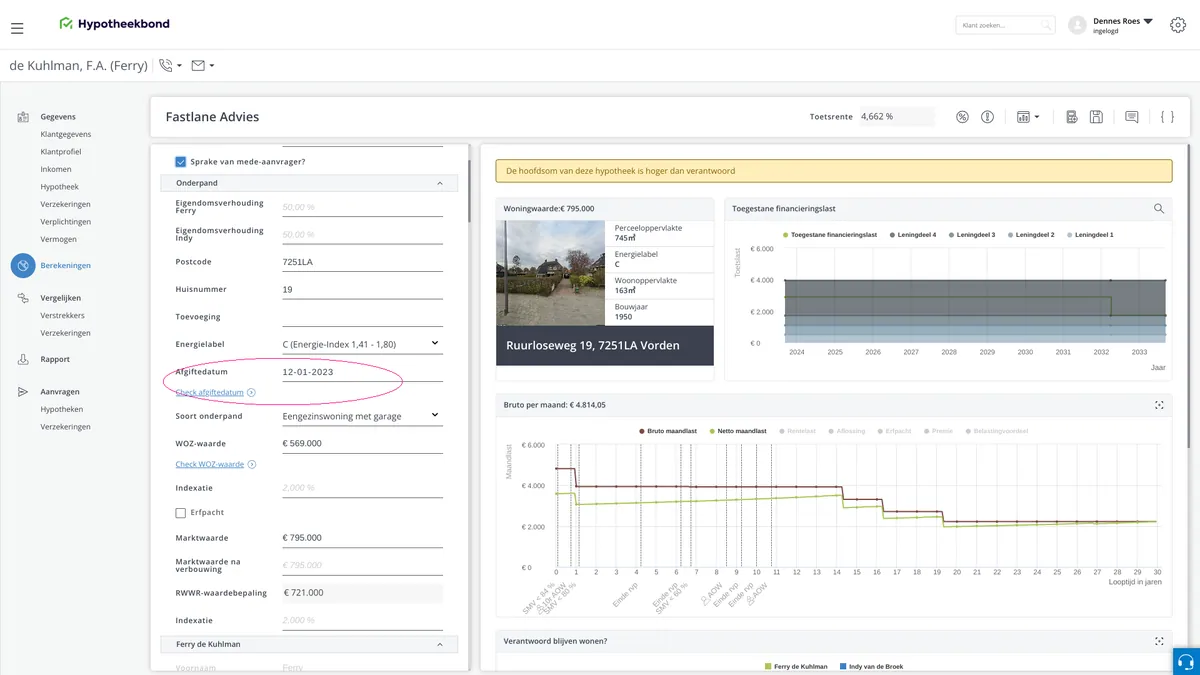Click the percent icon in Fastlane toolbar
This screenshot has height=675, width=1200.
pyautogui.click(x=962, y=117)
